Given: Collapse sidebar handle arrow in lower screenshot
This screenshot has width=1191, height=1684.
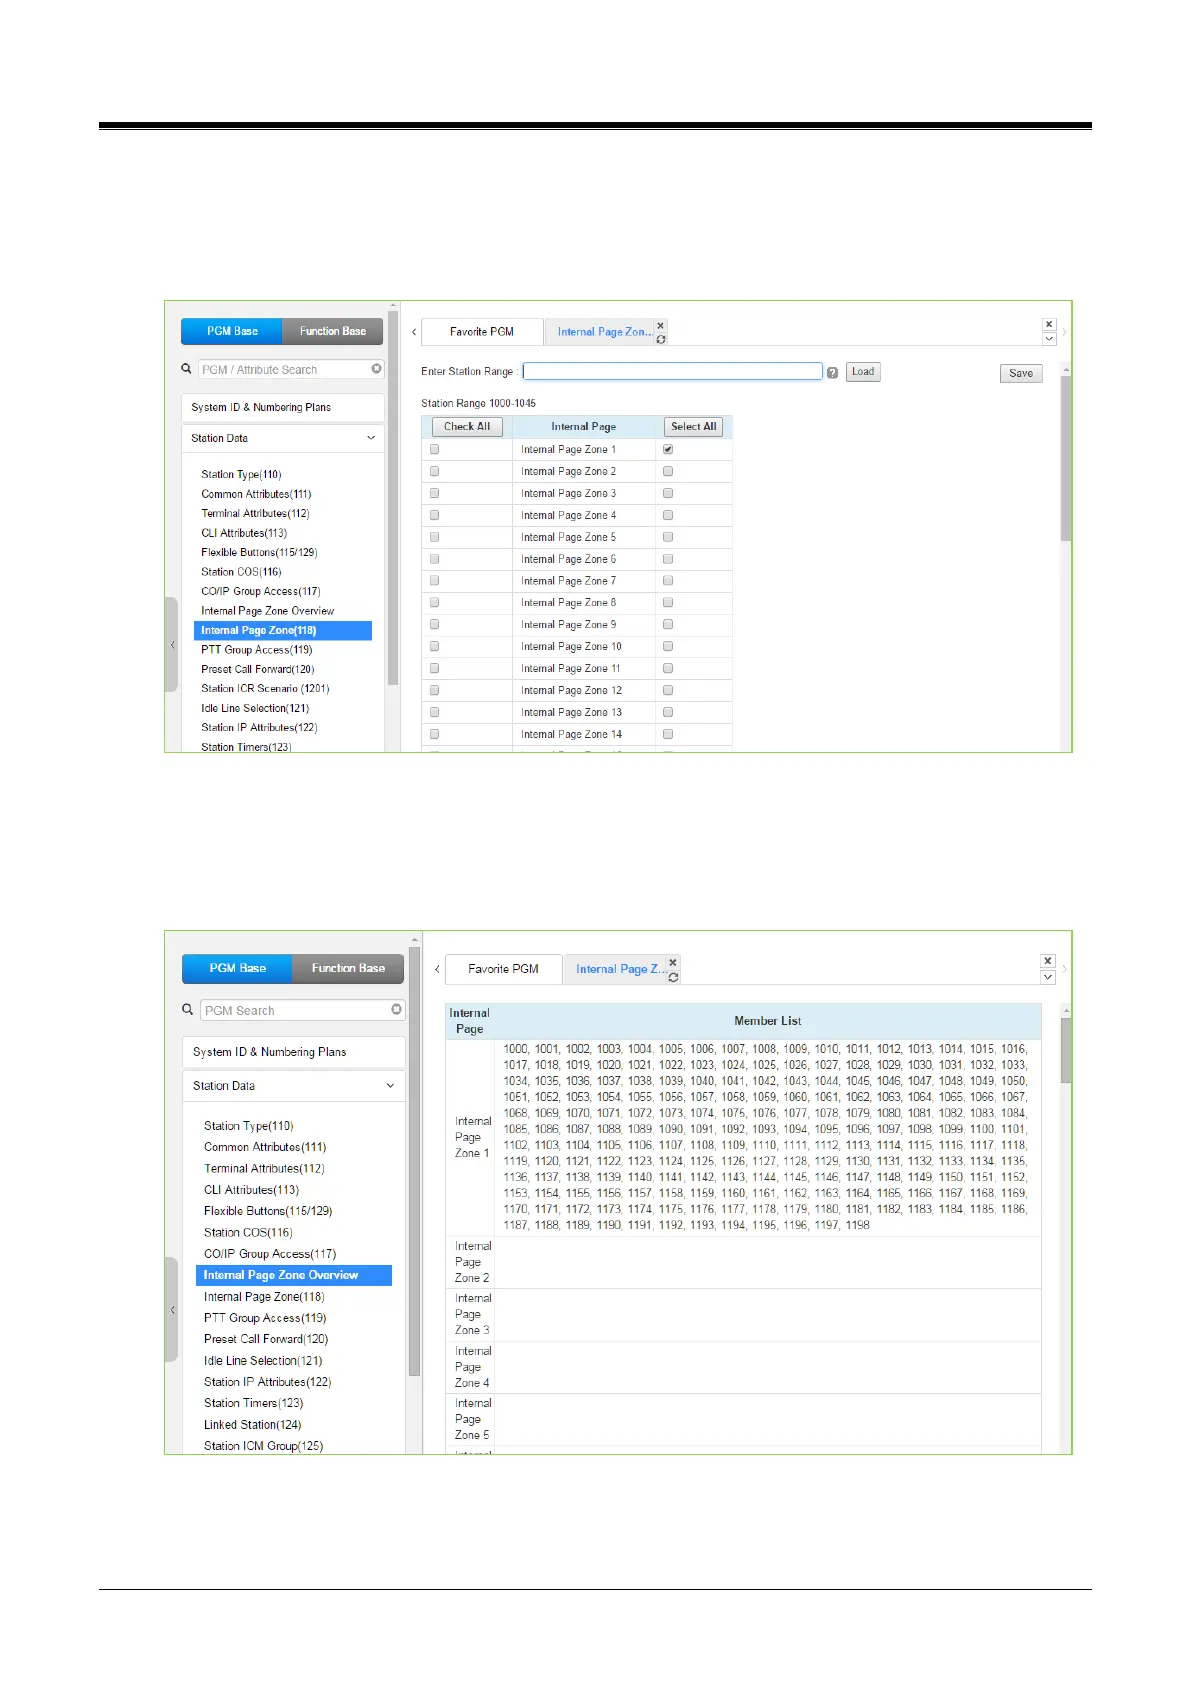Looking at the screenshot, I should pos(172,1310).
